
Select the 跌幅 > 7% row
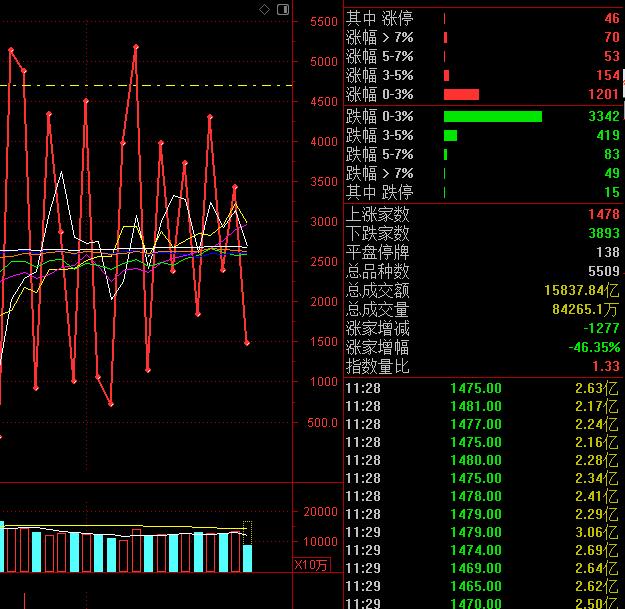pyautogui.click(x=483, y=173)
